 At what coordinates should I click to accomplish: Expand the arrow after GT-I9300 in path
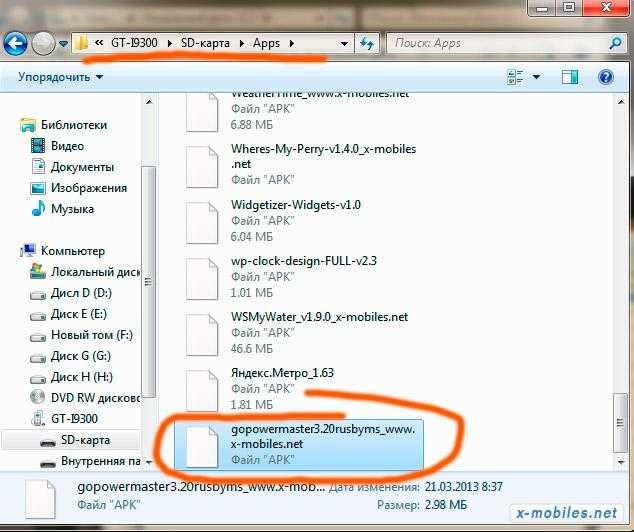(169, 43)
